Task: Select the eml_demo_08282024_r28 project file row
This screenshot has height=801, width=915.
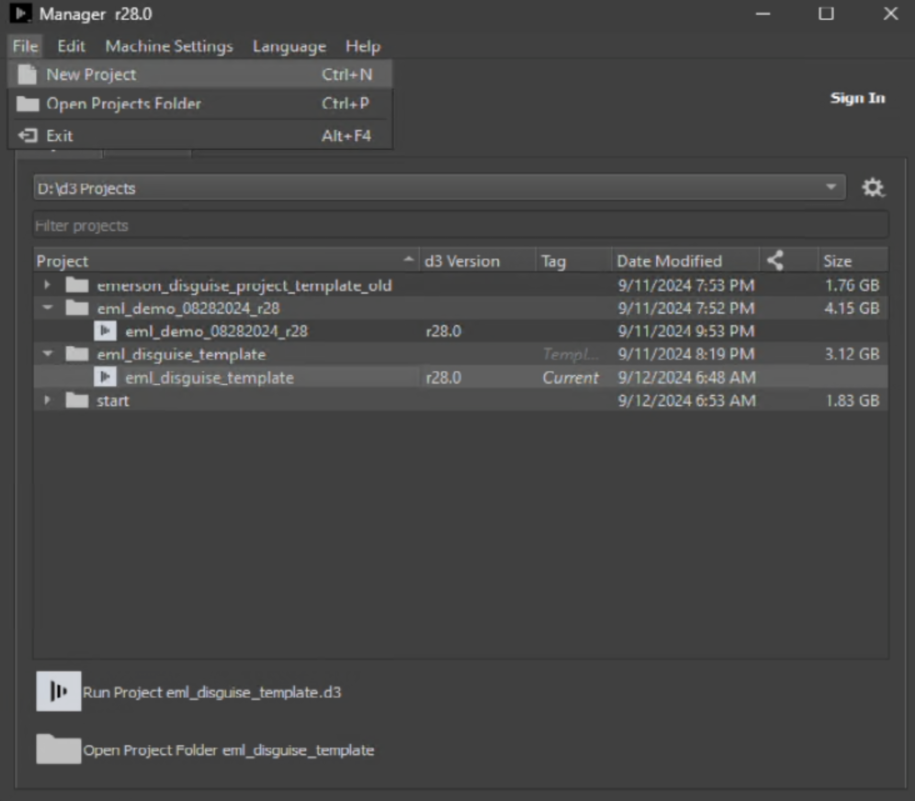Action: click(460, 331)
